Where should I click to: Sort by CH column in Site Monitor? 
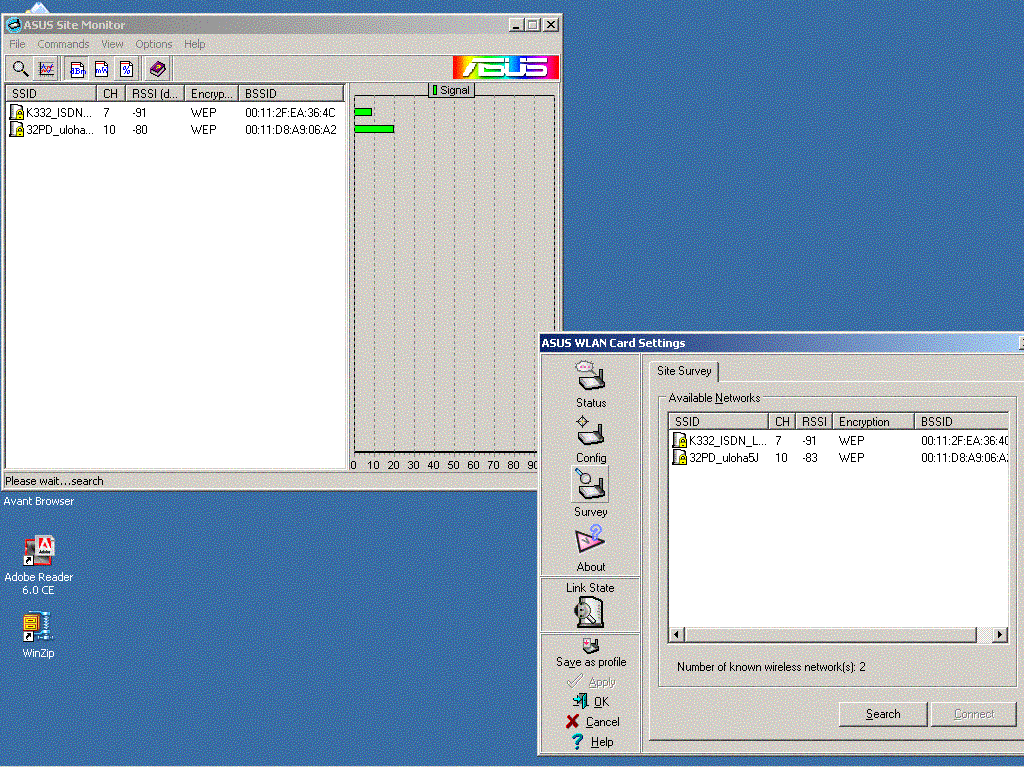point(110,93)
